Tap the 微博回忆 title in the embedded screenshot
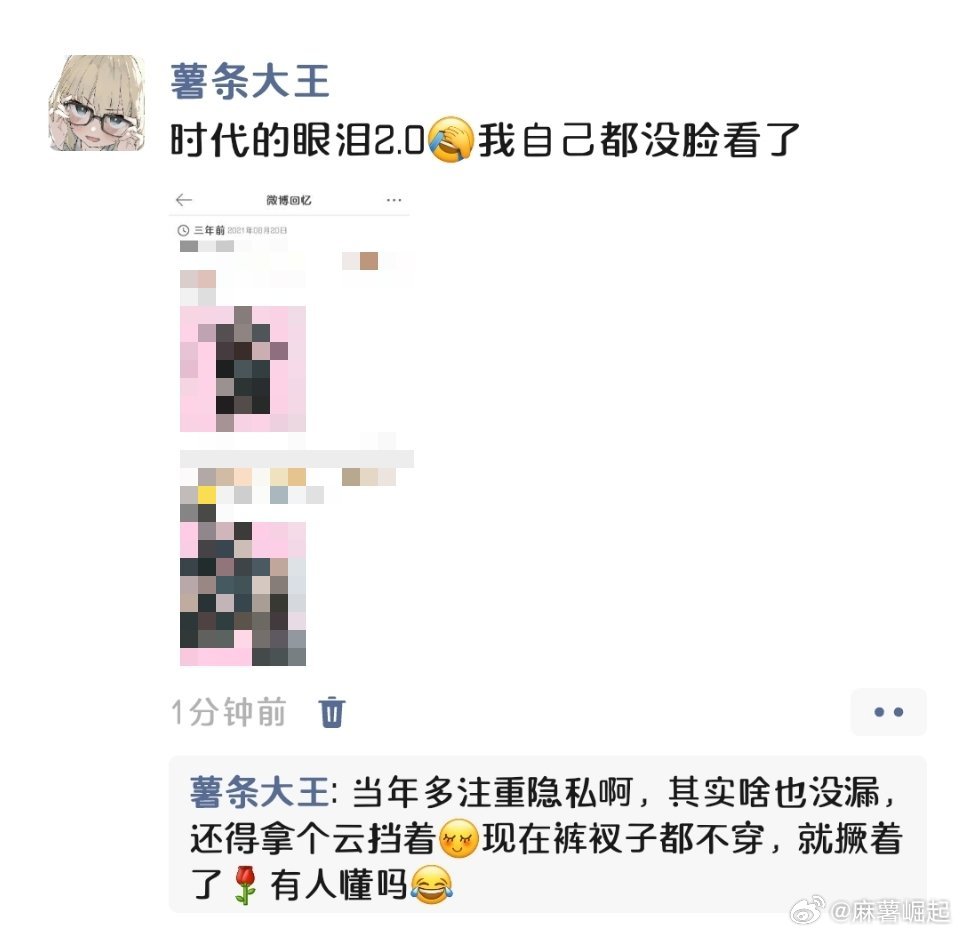The image size is (960, 934). (288, 200)
